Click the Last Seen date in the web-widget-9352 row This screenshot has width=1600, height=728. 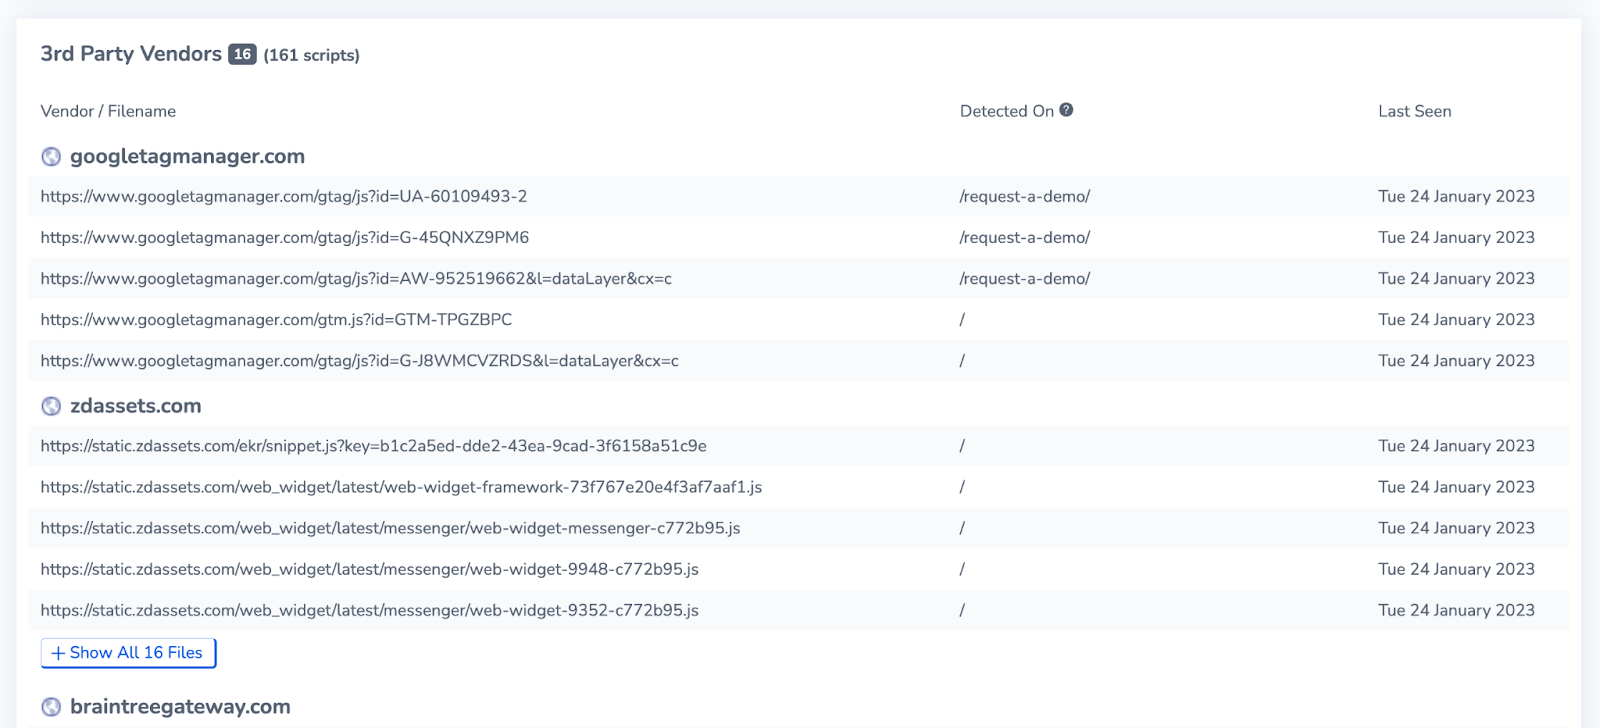point(1456,610)
